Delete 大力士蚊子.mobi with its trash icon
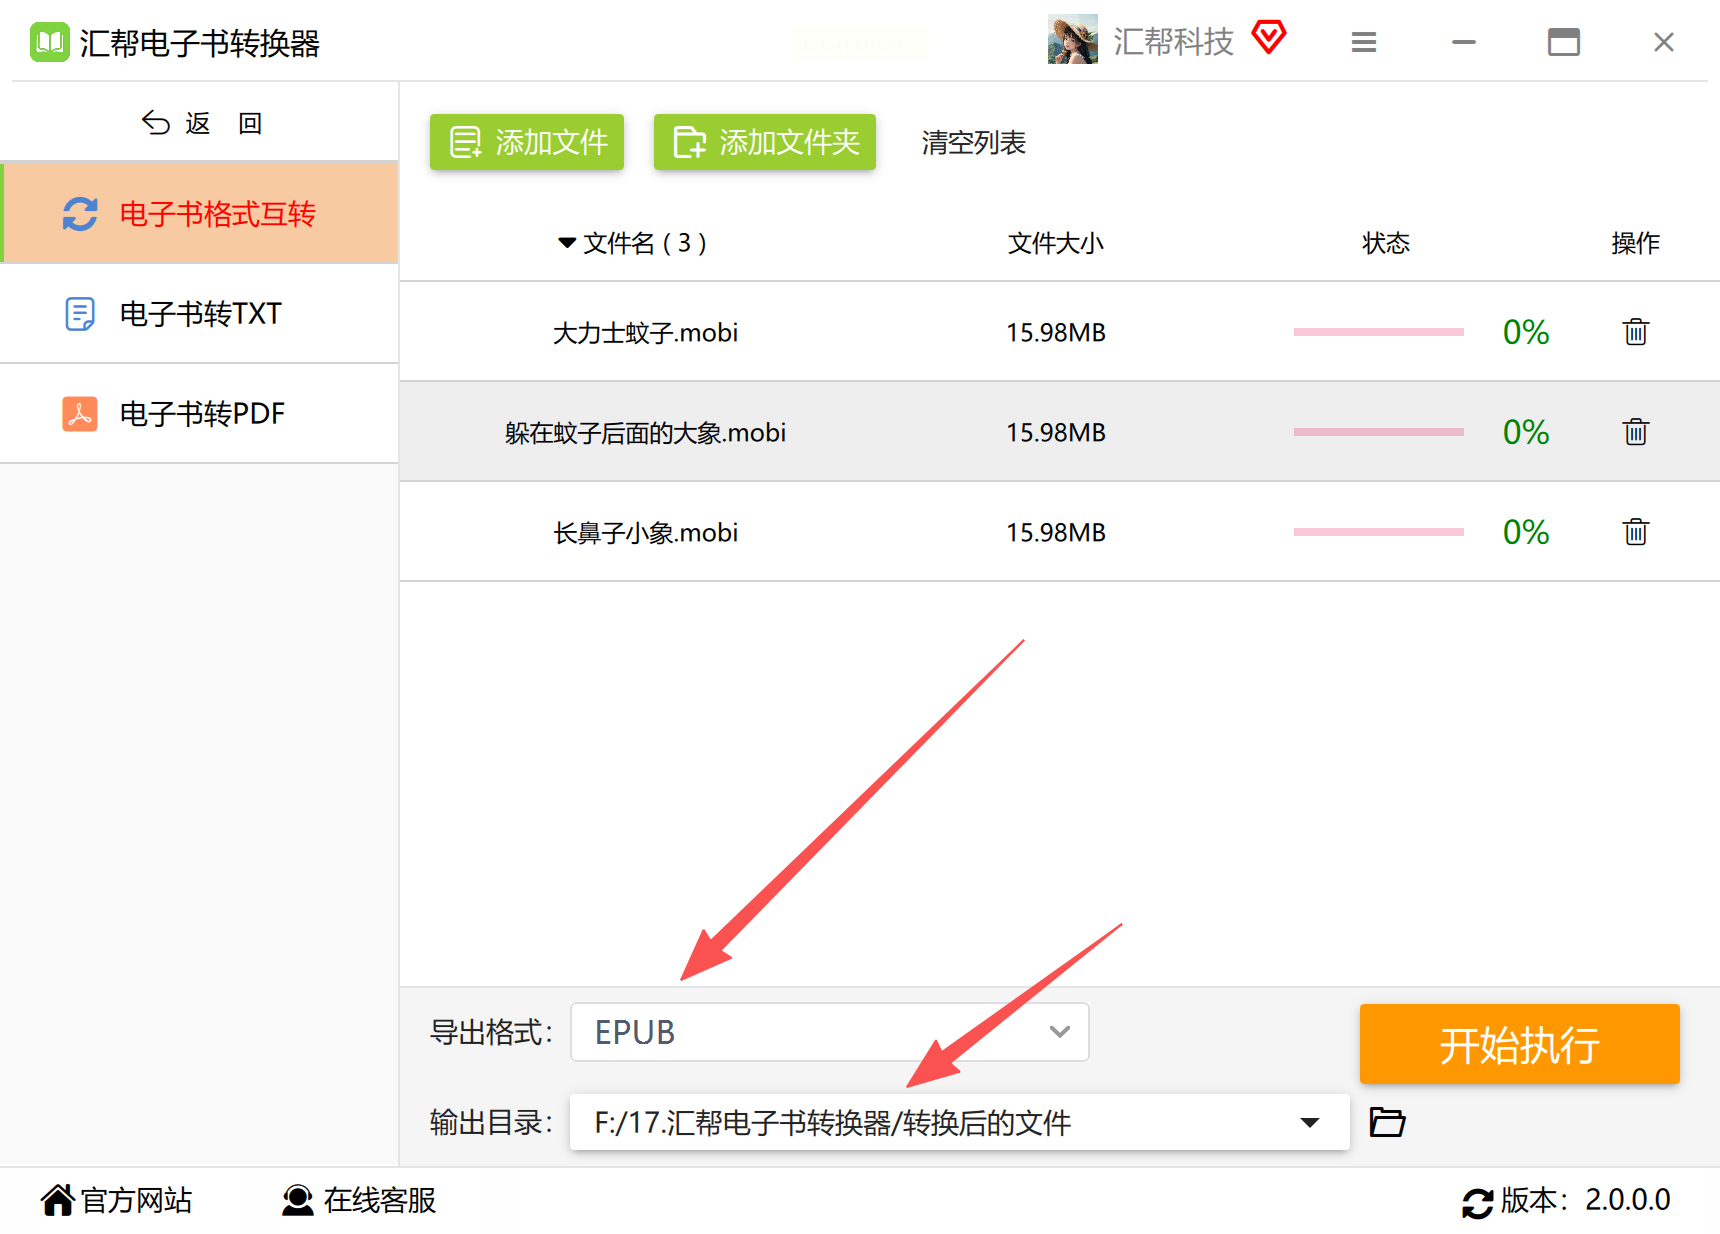Screen dimensions: 1720x1234 1635,331
